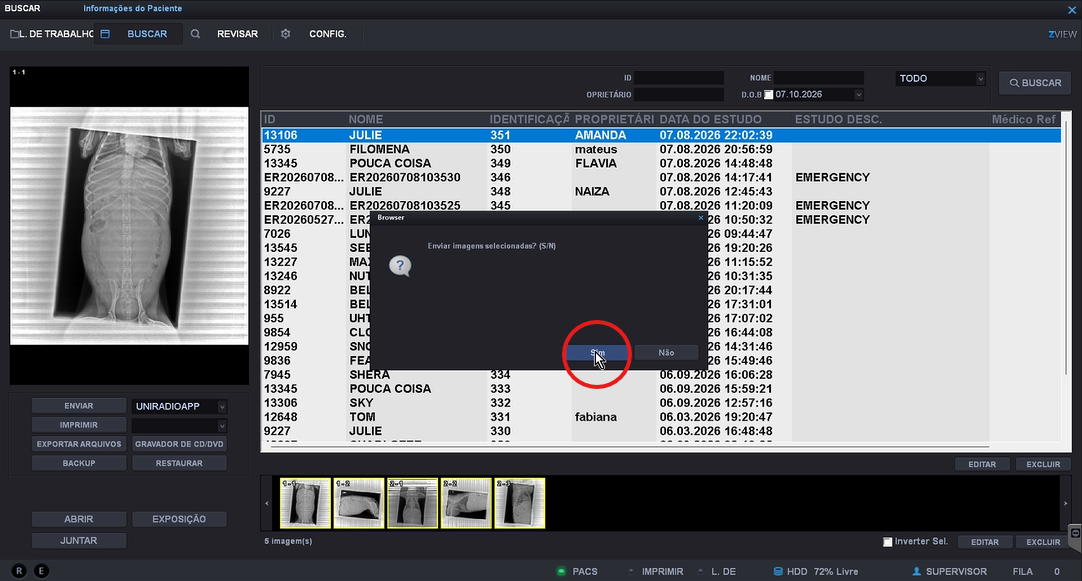The width and height of the screenshot is (1082, 581).
Task: Select the highlighted JULIE row with ID 13106
Action: 661,135
